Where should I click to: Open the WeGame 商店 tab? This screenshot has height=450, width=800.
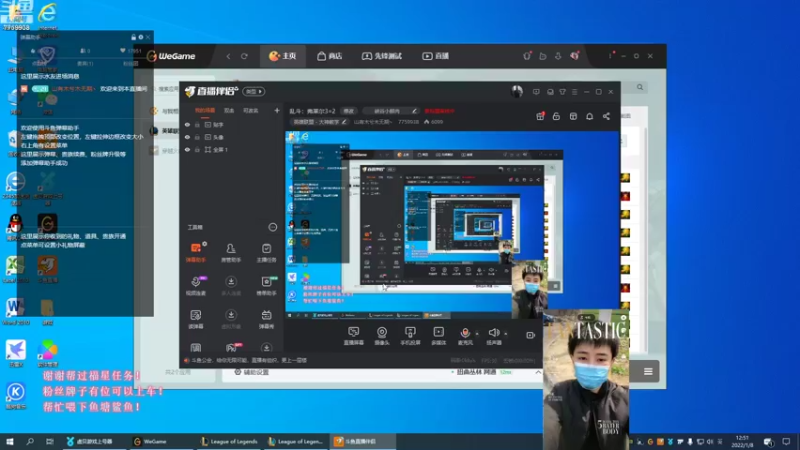330,56
